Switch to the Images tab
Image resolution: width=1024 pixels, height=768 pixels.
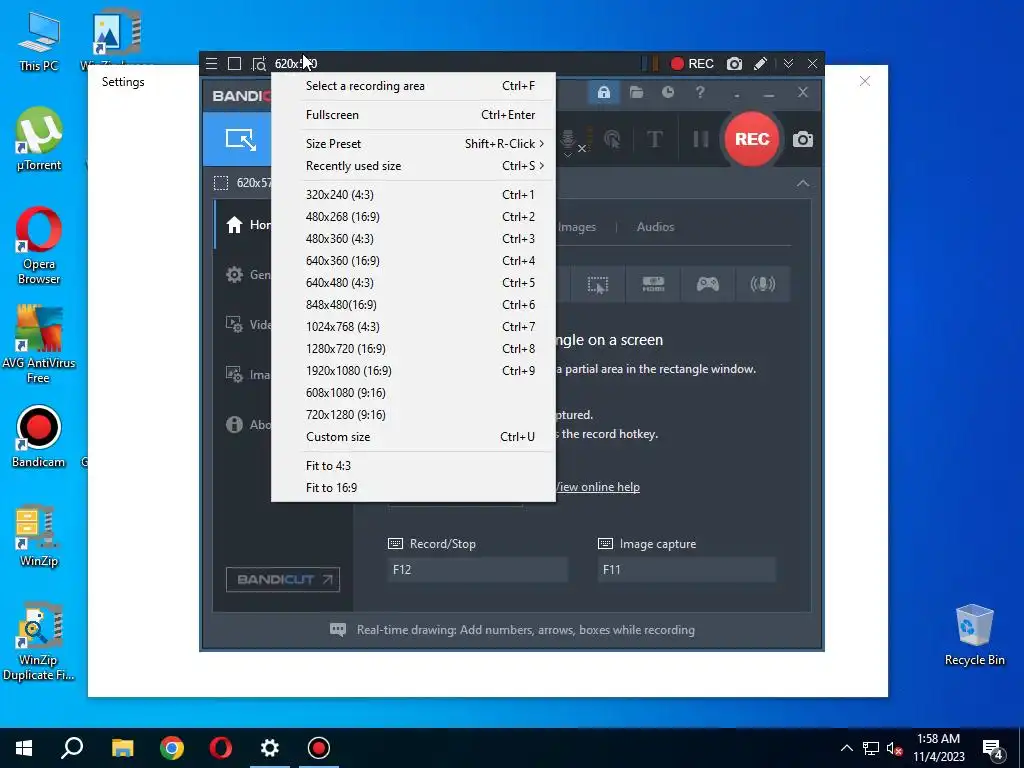[577, 227]
